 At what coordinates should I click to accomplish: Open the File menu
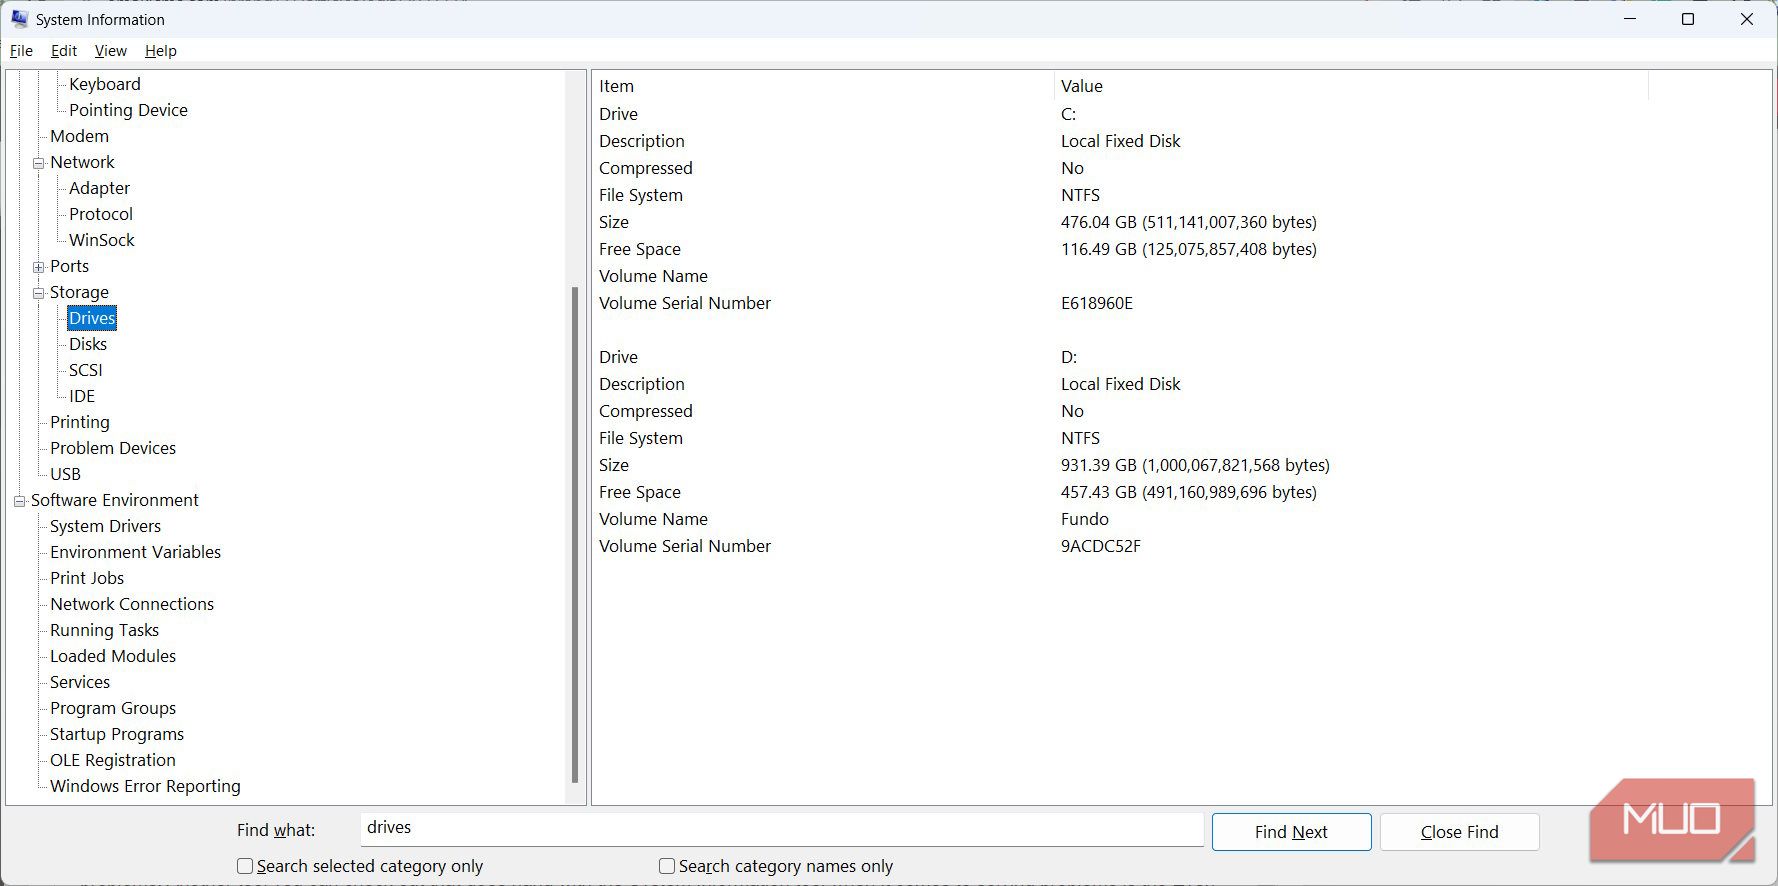tap(21, 51)
